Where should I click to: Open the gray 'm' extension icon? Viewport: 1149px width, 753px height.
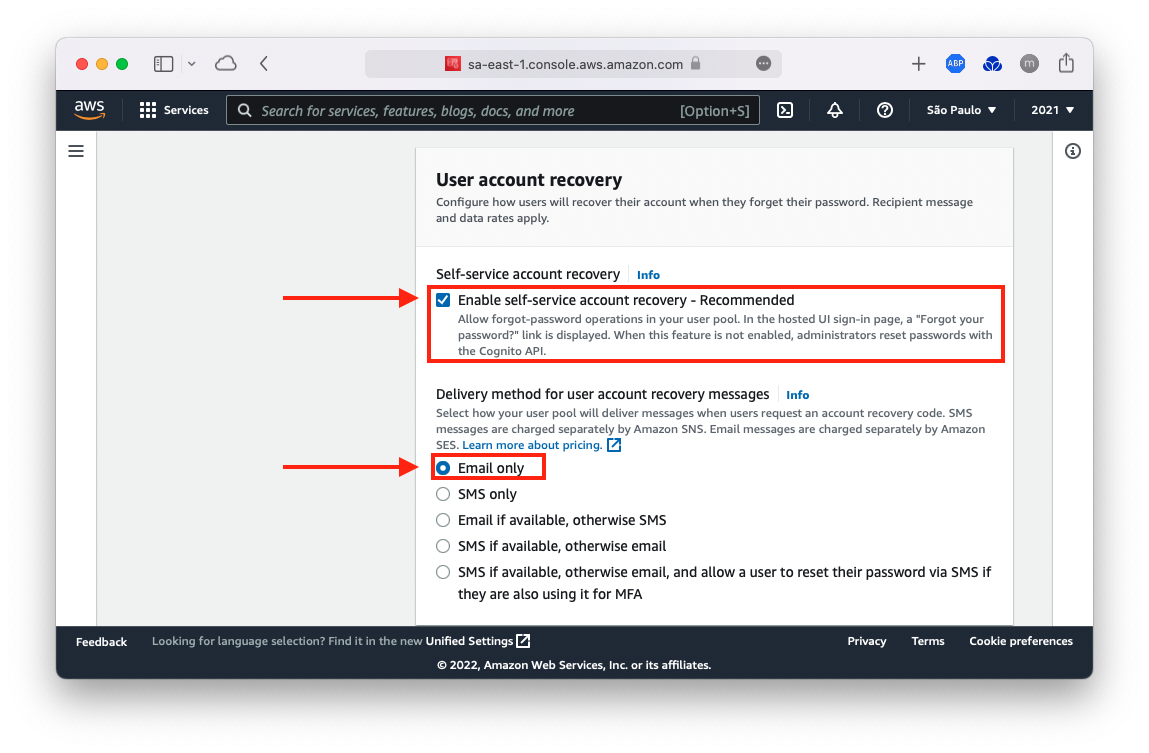point(1029,64)
